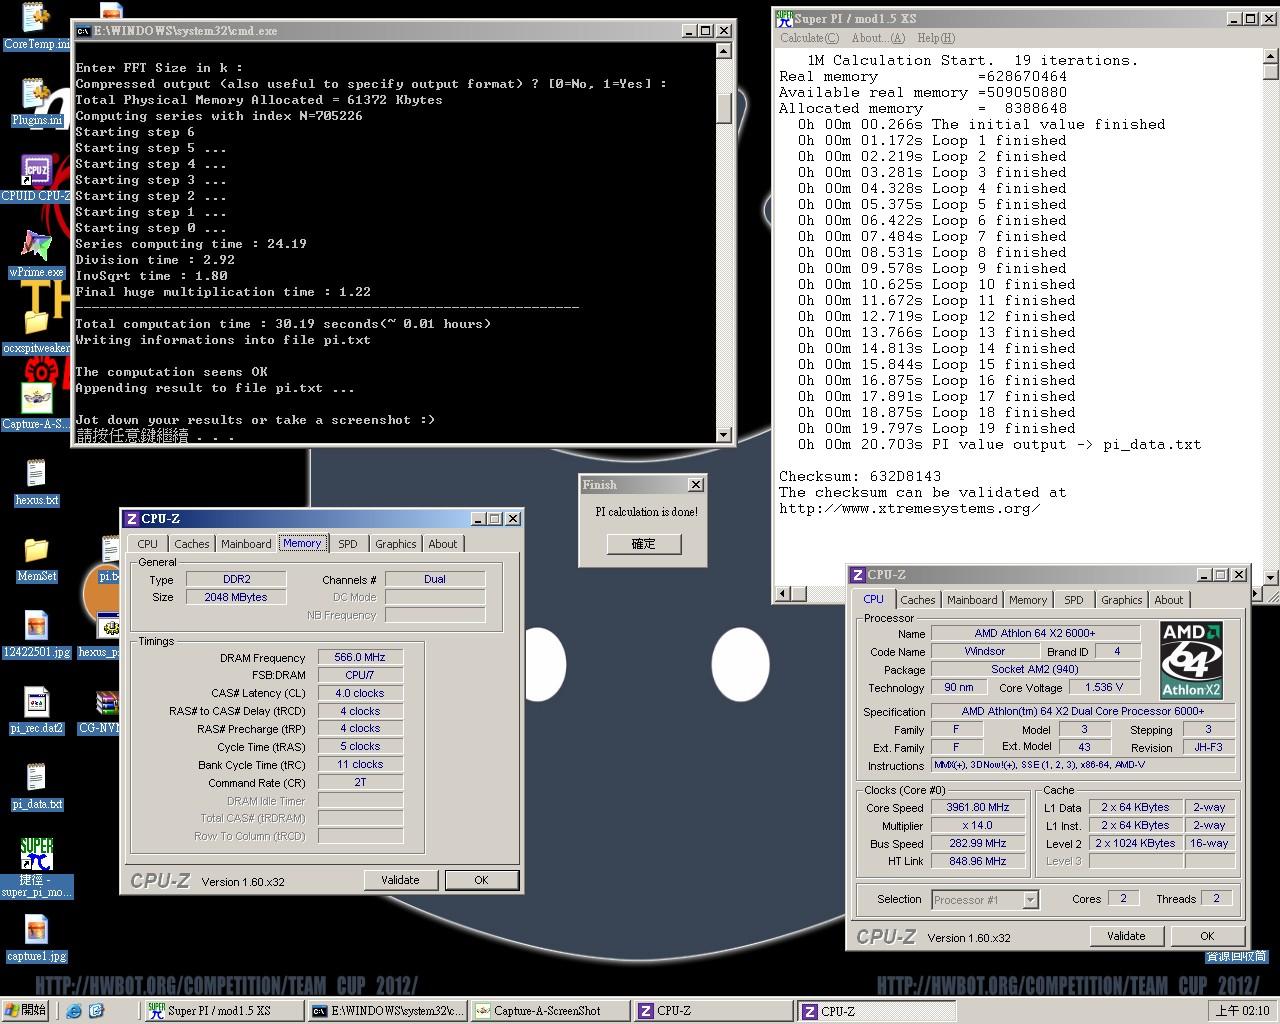The image size is (1280, 1024).
Task: Click the Command Rate 2T value
Action: coord(360,782)
